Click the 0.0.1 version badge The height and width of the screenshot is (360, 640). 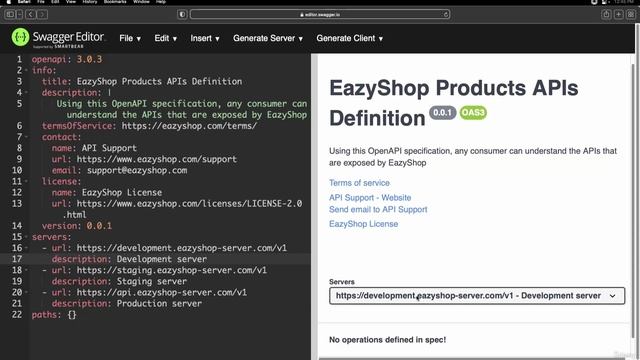click(442, 113)
